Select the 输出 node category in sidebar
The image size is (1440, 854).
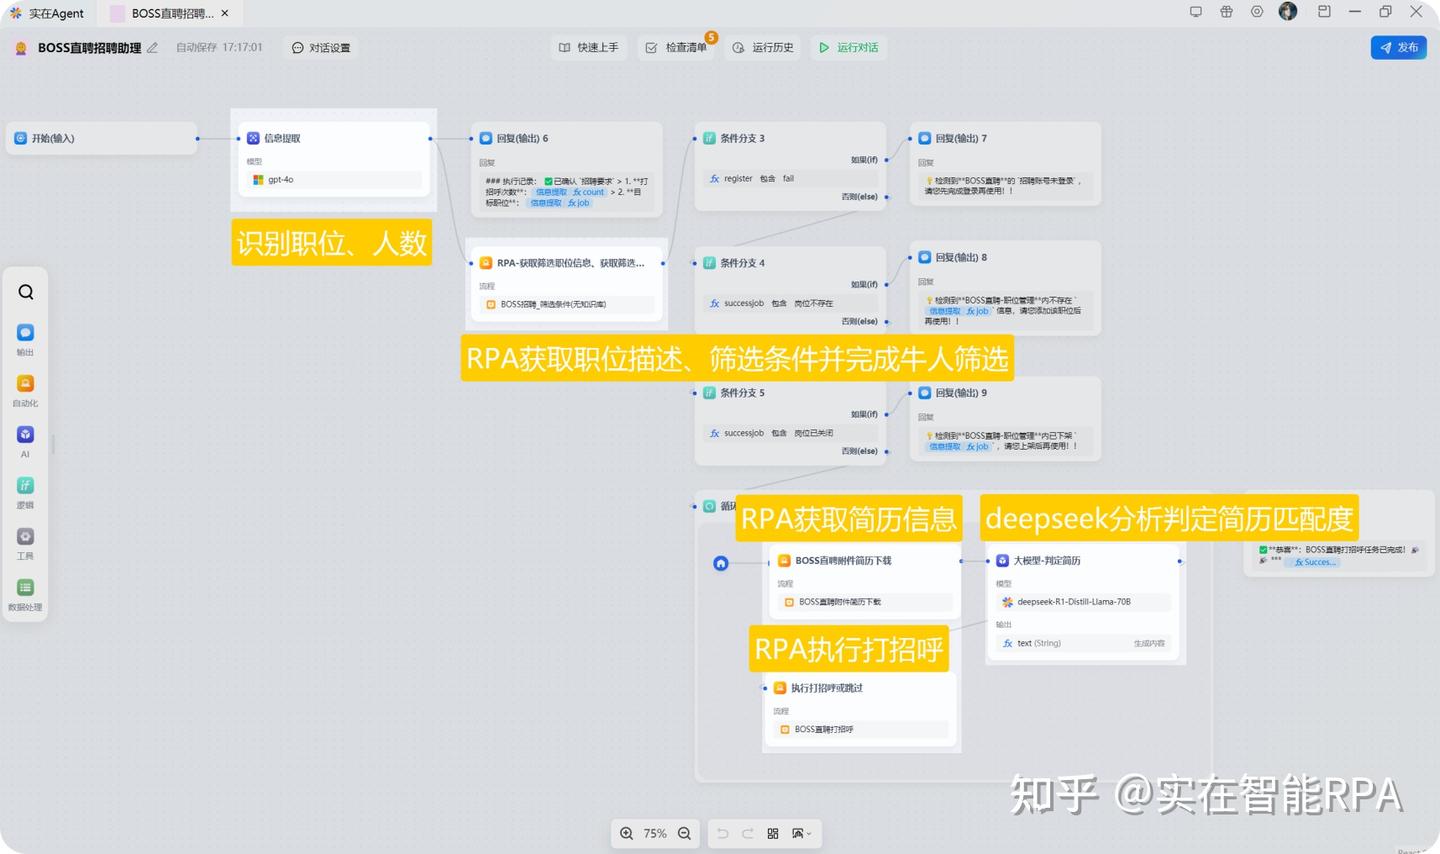click(x=25, y=339)
